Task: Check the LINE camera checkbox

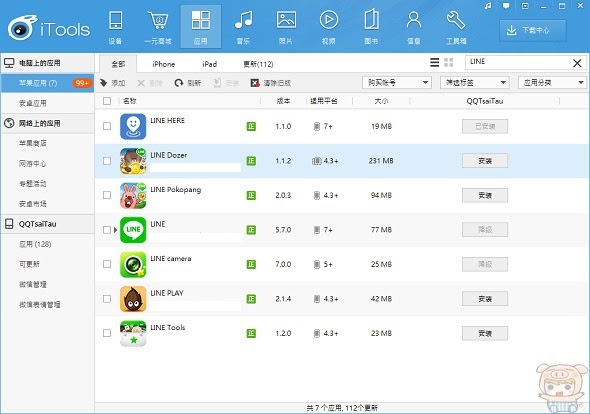Action: 107,264
